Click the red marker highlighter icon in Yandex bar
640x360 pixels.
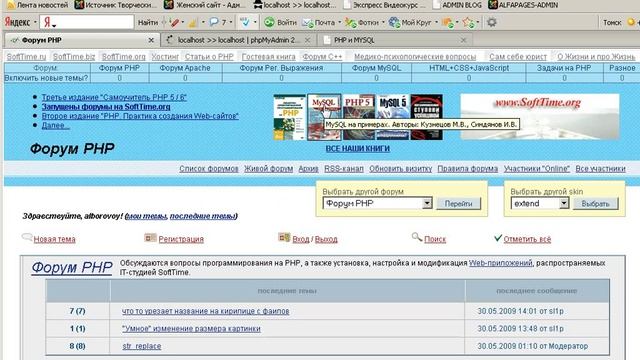(x=175, y=22)
